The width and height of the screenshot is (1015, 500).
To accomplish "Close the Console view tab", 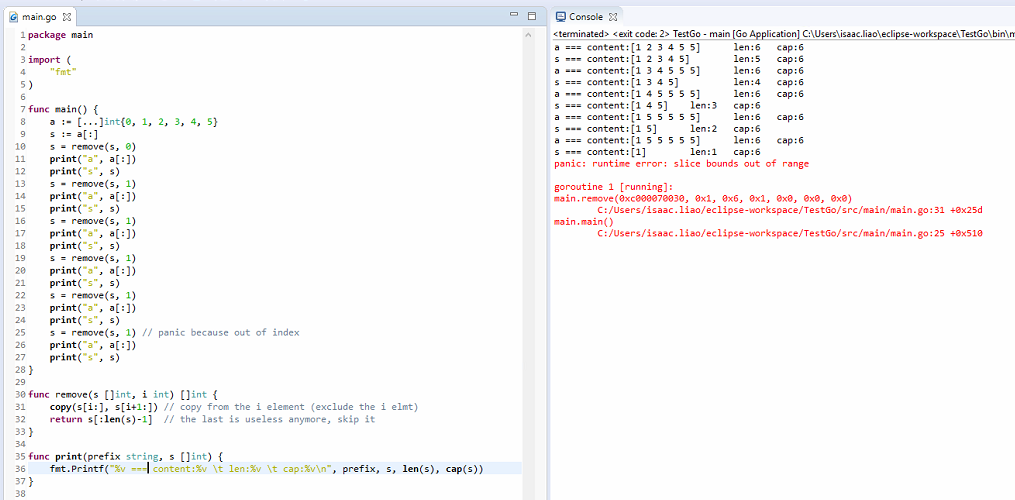I will click(x=613, y=17).
